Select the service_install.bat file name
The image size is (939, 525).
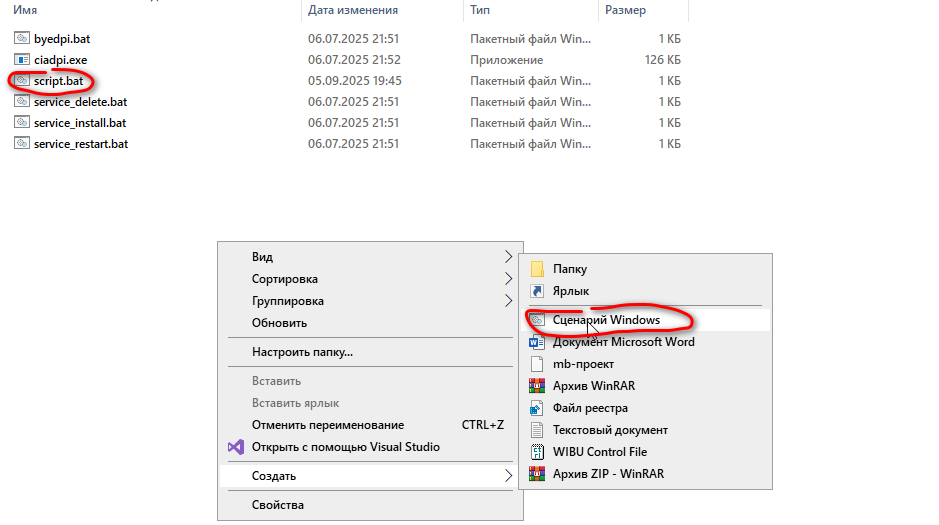[x=80, y=123]
